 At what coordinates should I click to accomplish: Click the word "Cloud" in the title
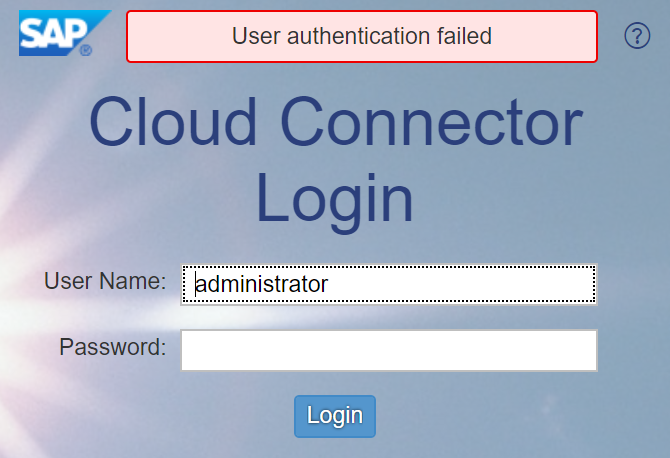tap(173, 122)
